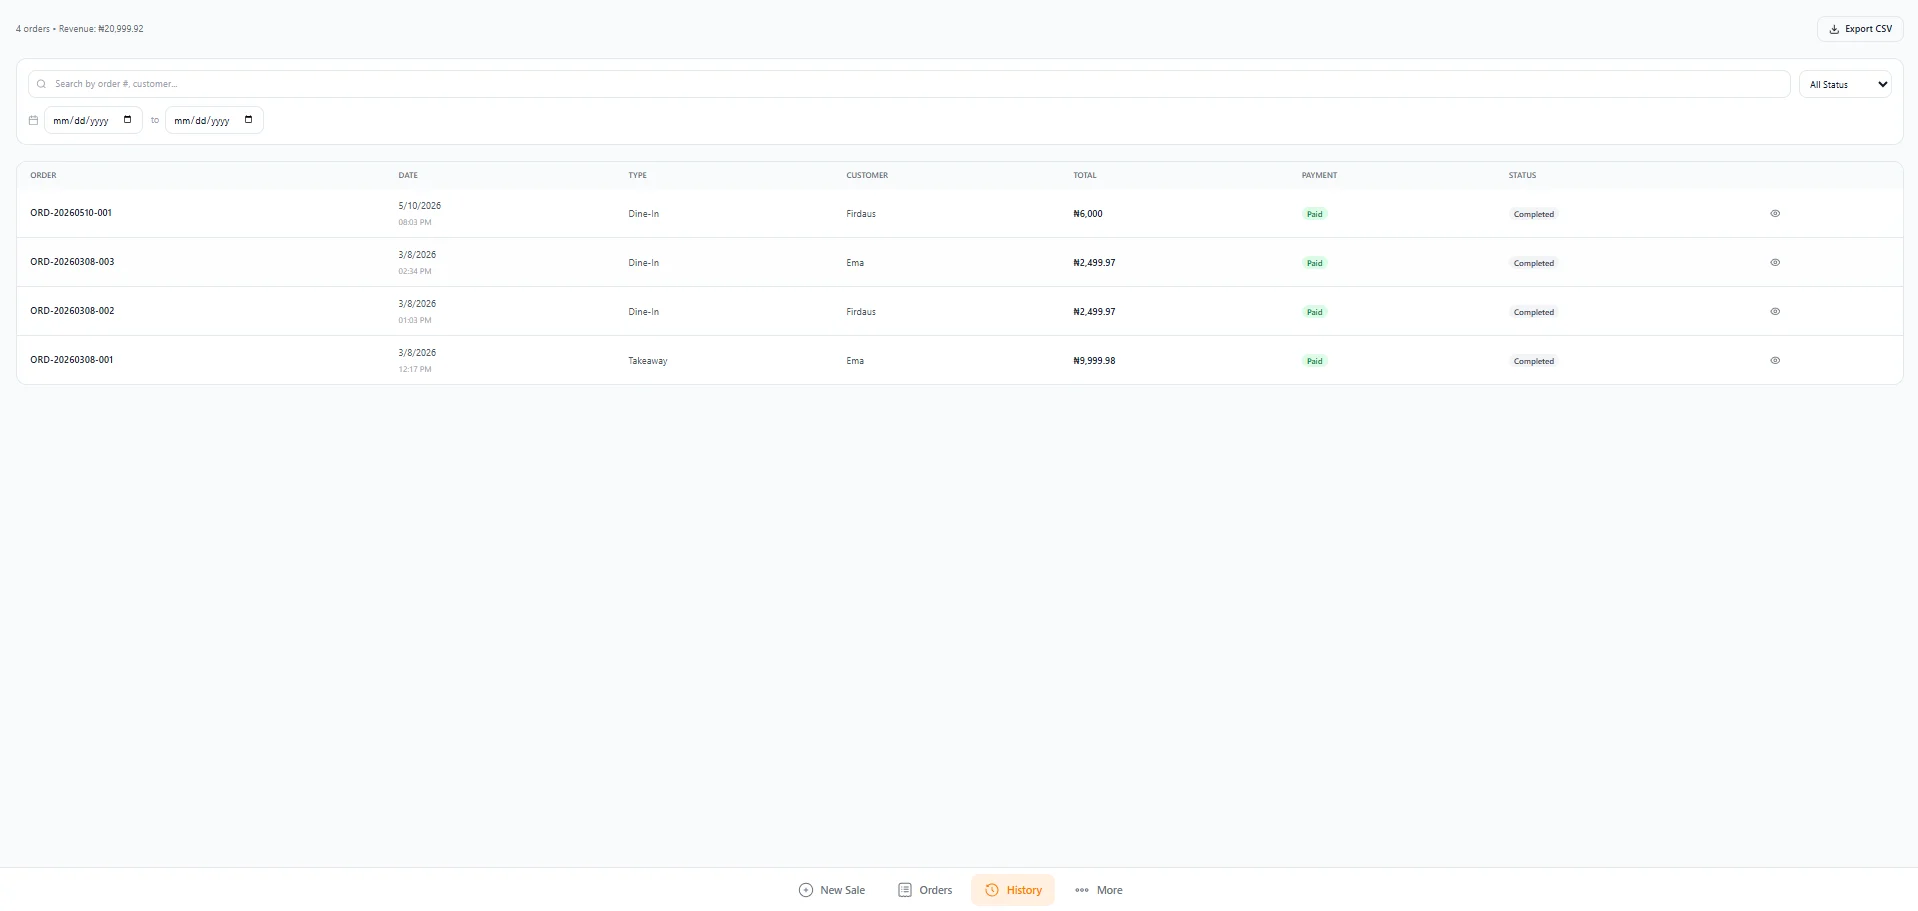
Task: Select the end date input field
Action: [x=214, y=120]
